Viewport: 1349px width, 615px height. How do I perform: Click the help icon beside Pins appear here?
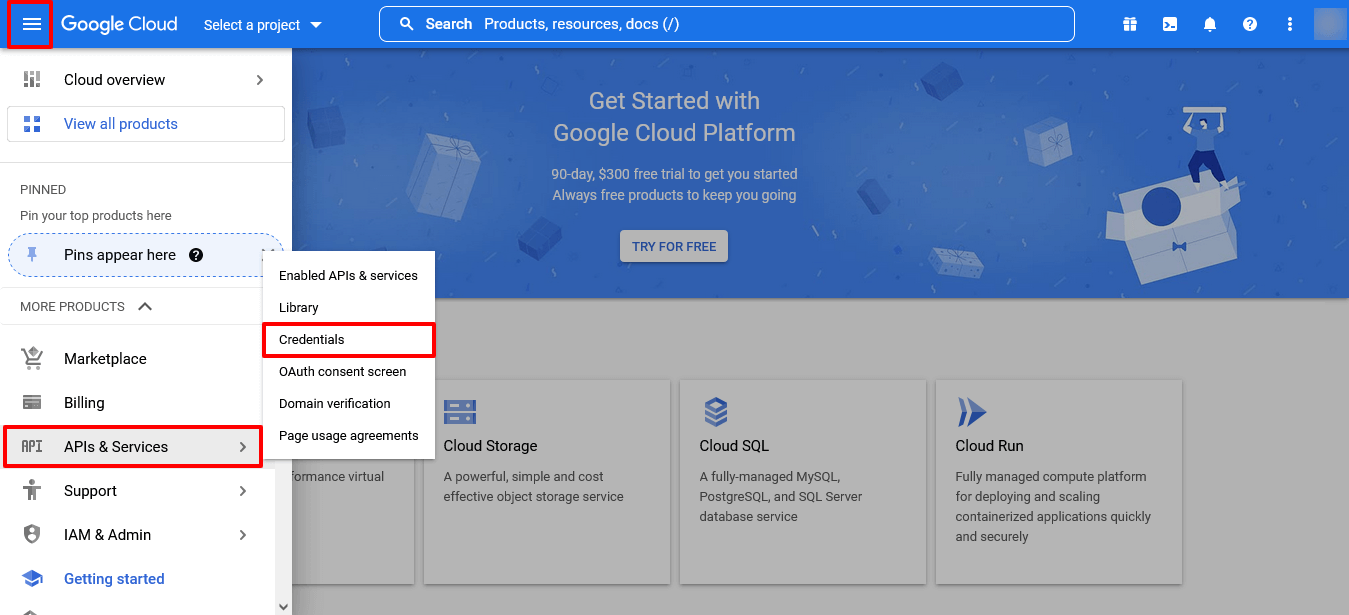pos(196,255)
